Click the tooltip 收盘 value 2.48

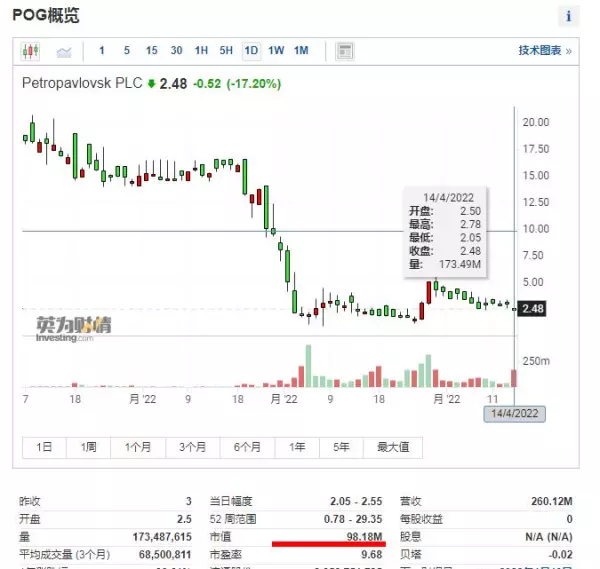pos(470,251)
